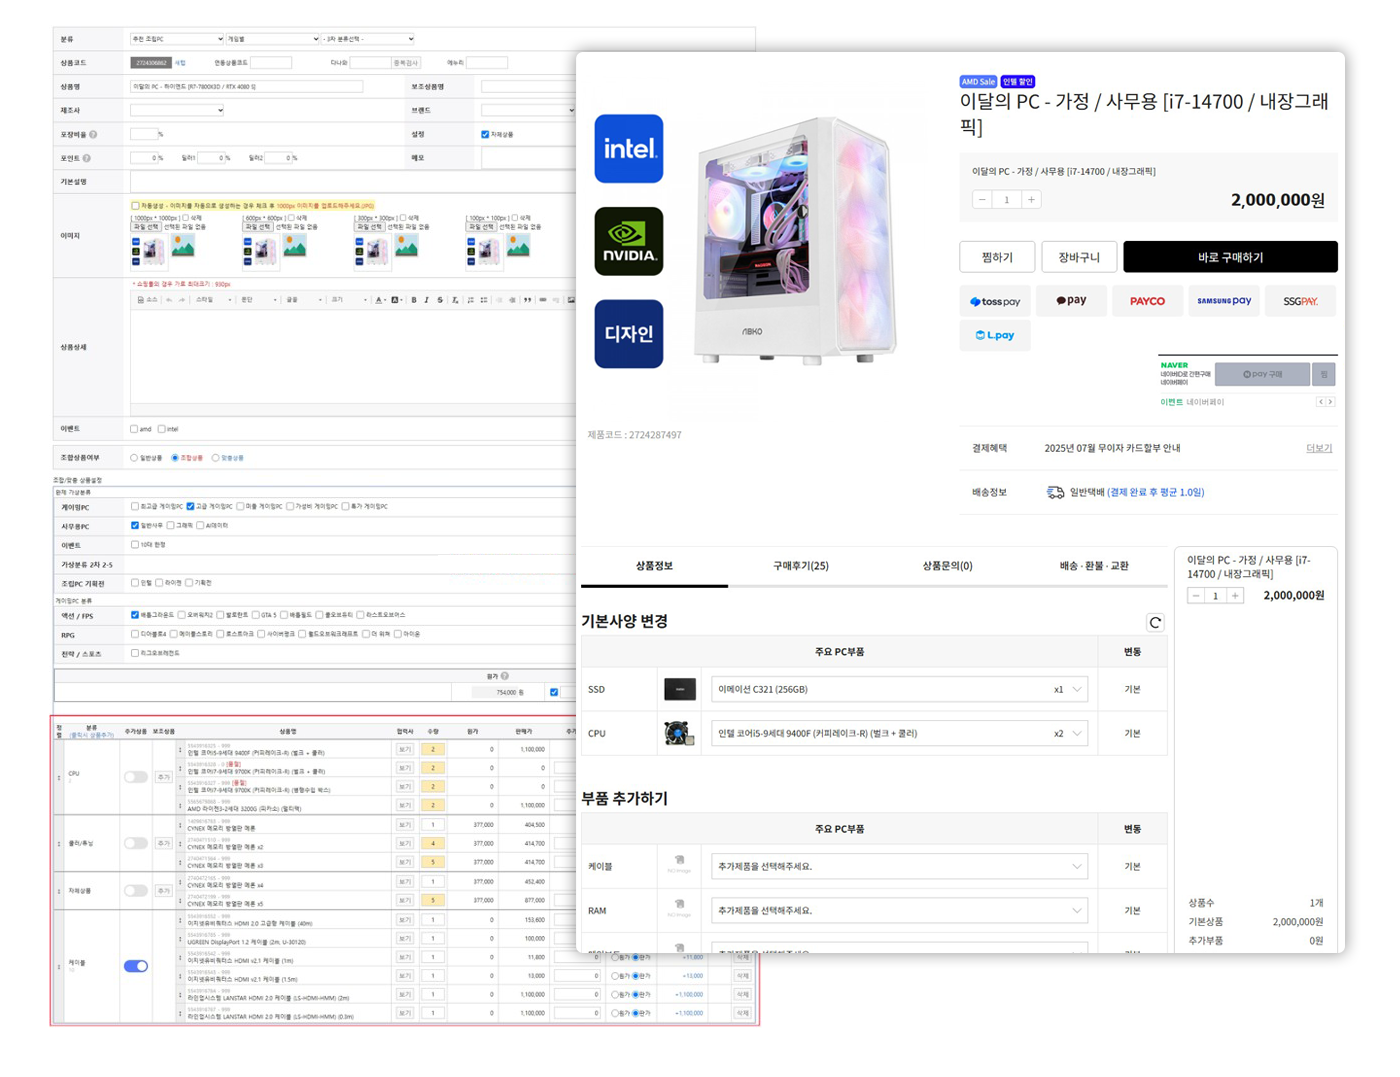This screenshot has width=1400, height=1077.
Task: Select the 일반상품 radio button
Action: point(134,458)
